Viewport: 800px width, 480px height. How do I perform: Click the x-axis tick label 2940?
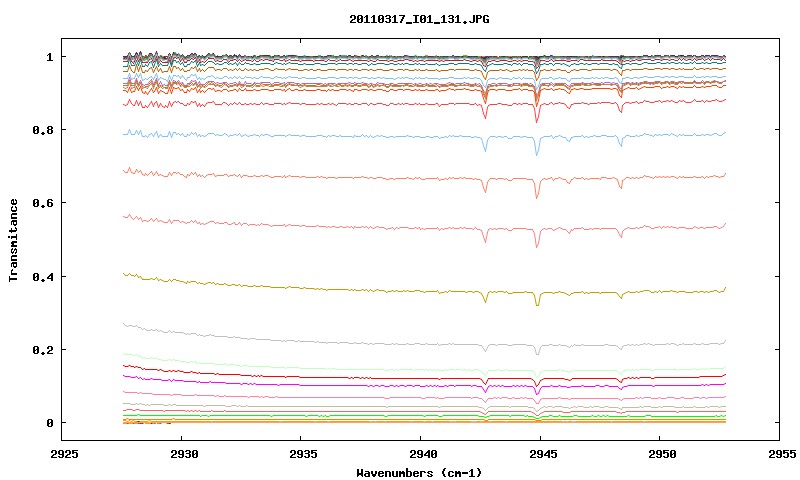pos(422,454)
